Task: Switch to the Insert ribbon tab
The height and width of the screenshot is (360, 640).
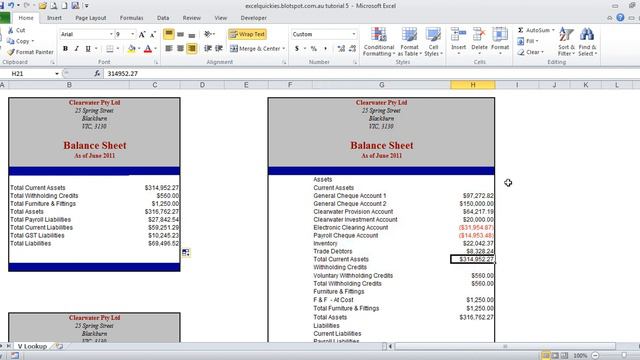Action: pos(54,18)
